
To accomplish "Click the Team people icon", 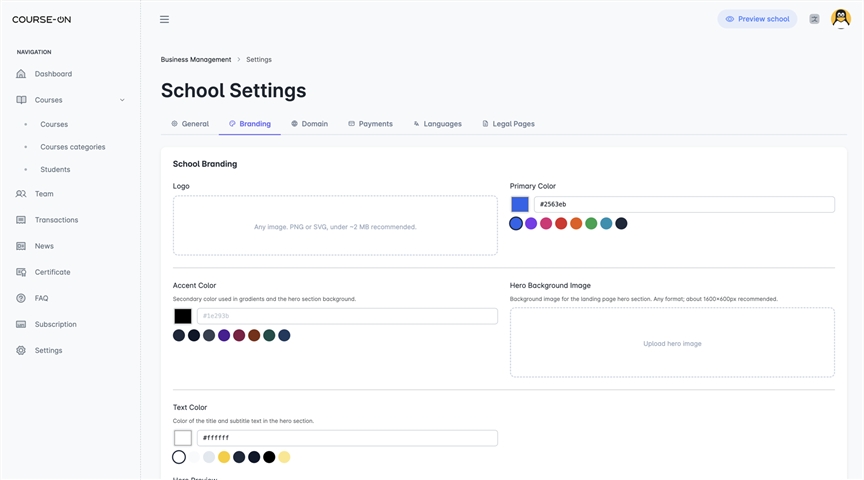I will [x=21, y=194].
